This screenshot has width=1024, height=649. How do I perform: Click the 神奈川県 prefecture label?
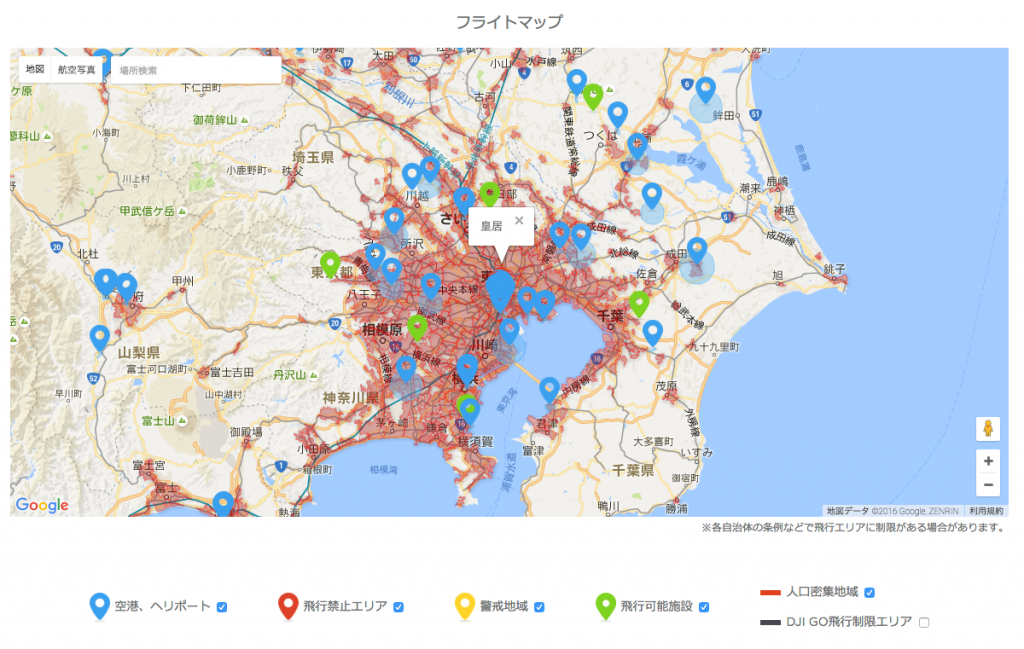(351, 398)
